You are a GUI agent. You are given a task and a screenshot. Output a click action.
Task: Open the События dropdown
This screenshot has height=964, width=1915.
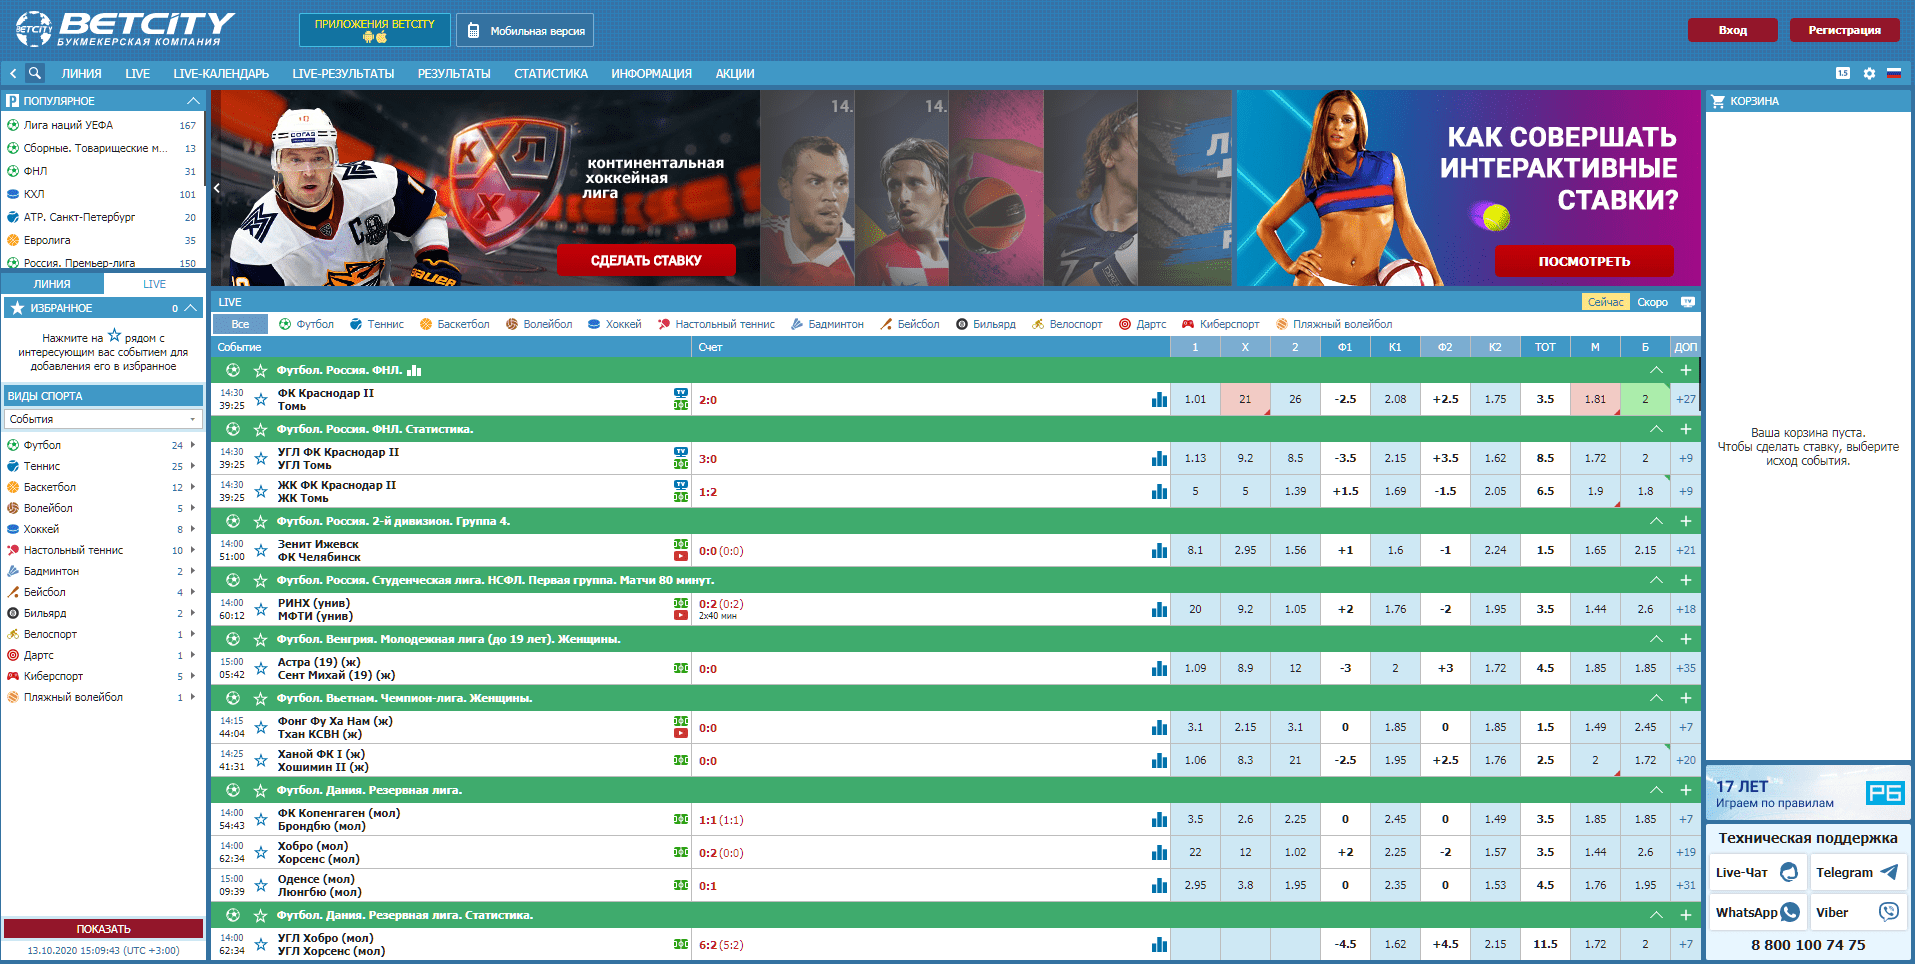(103, 419)
